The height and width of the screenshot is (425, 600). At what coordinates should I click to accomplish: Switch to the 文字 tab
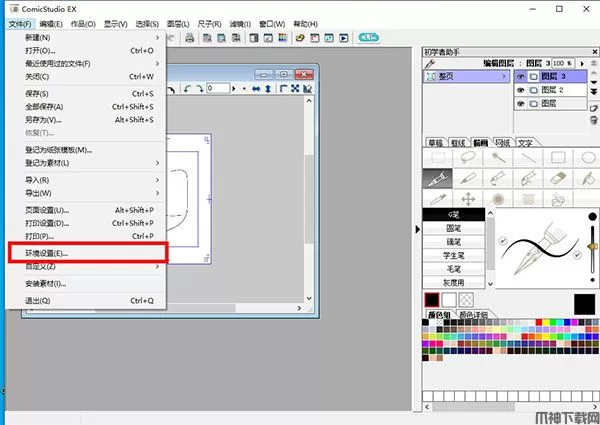pos(525,142)
